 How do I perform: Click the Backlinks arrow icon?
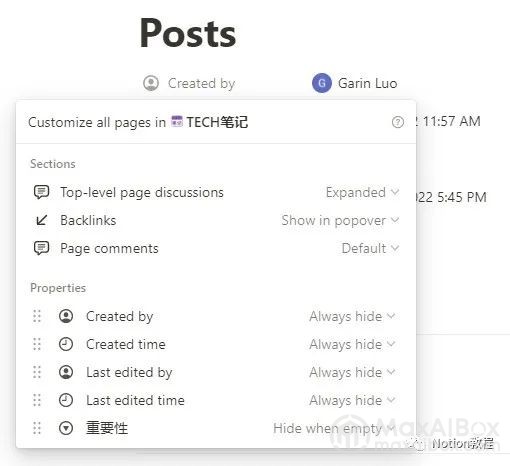pos(42,220)
